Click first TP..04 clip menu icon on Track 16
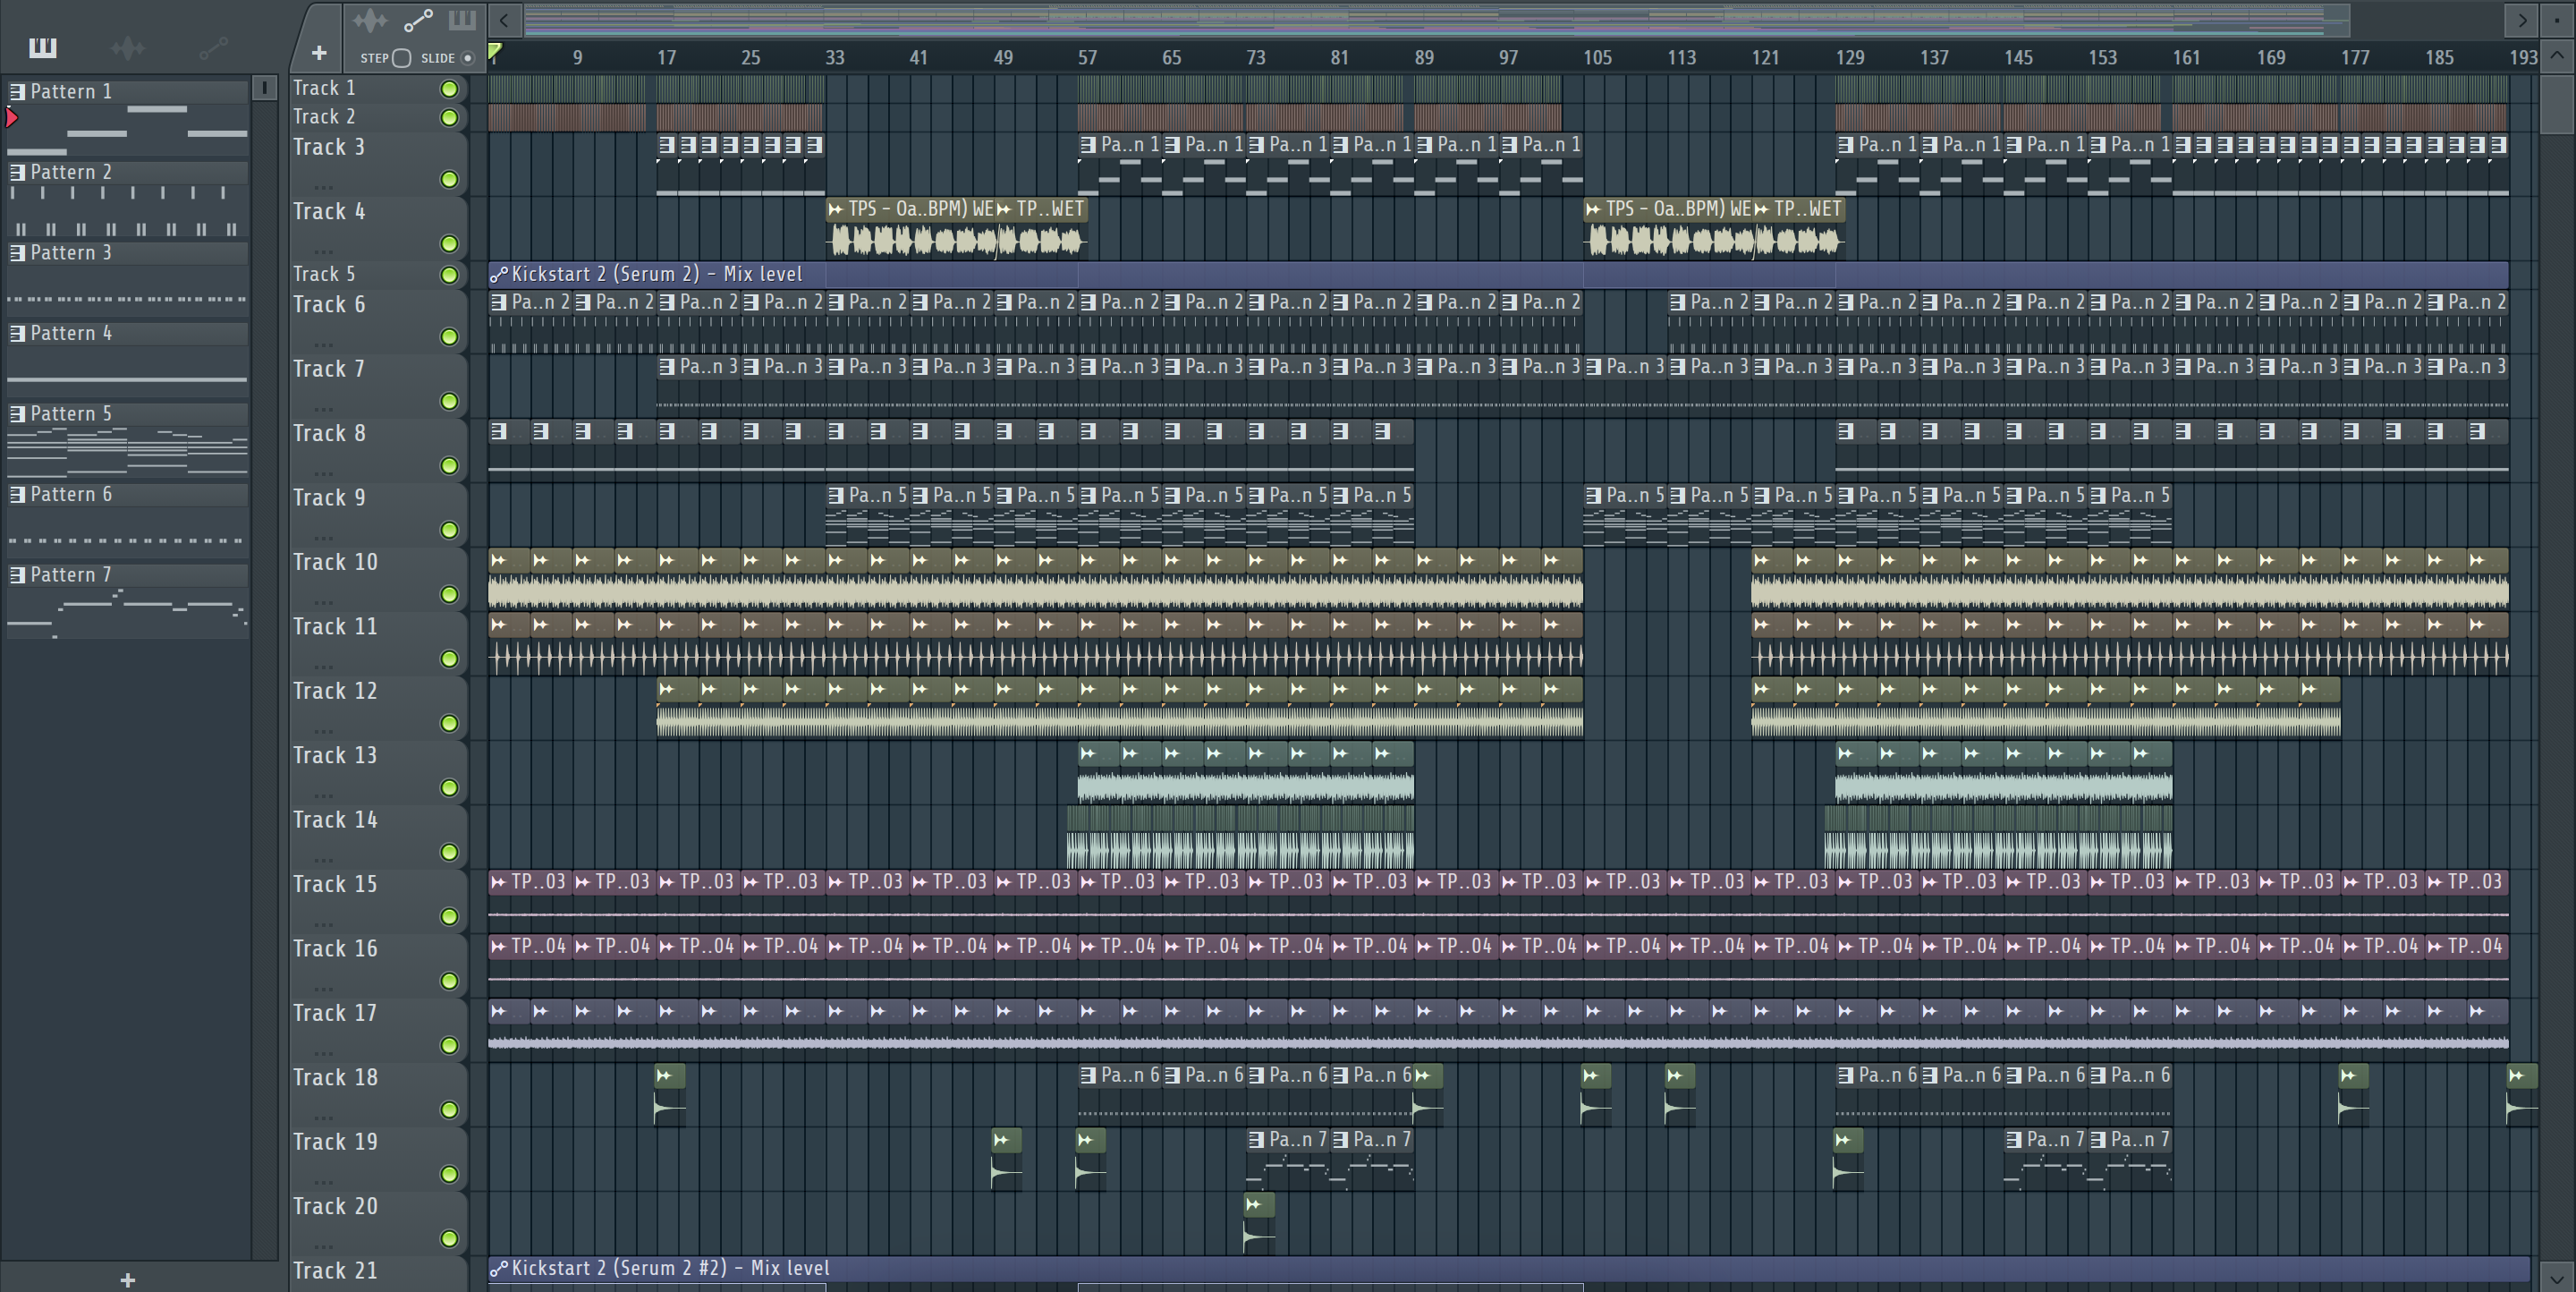 click(499, 946)
